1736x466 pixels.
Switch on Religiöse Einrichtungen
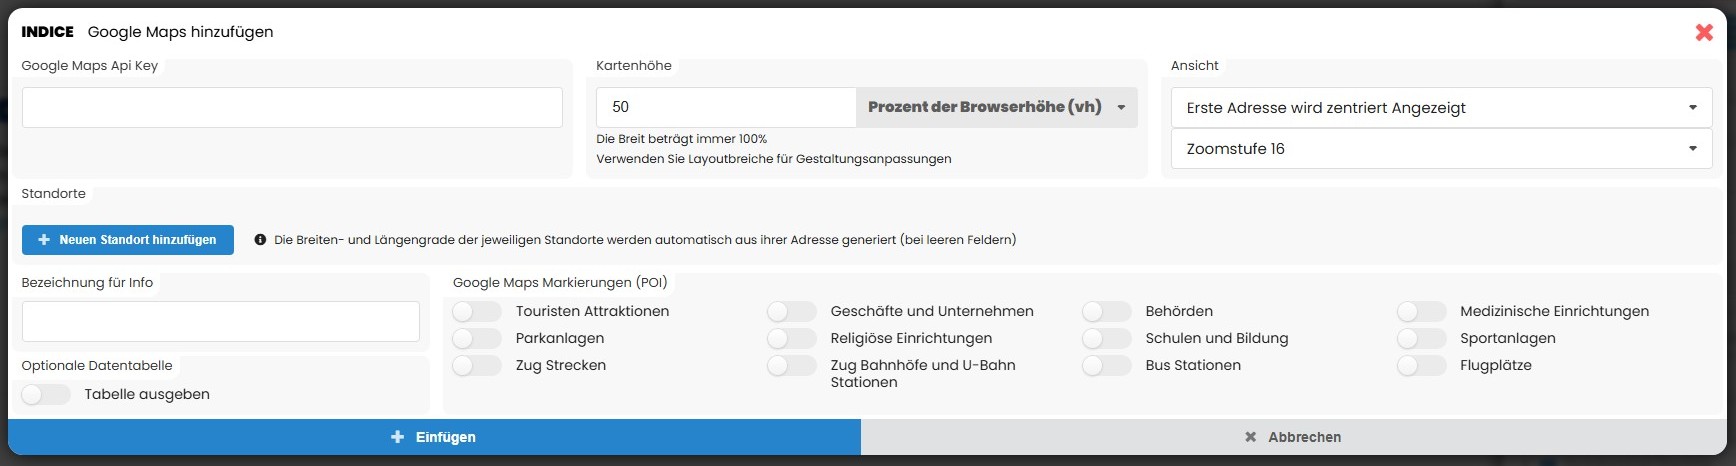point(791,339)
